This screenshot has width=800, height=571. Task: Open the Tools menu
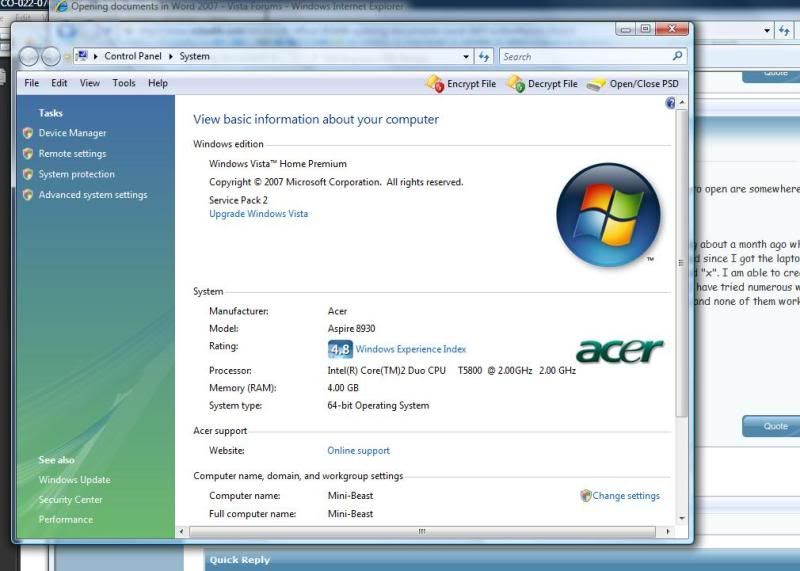(124, 83)
